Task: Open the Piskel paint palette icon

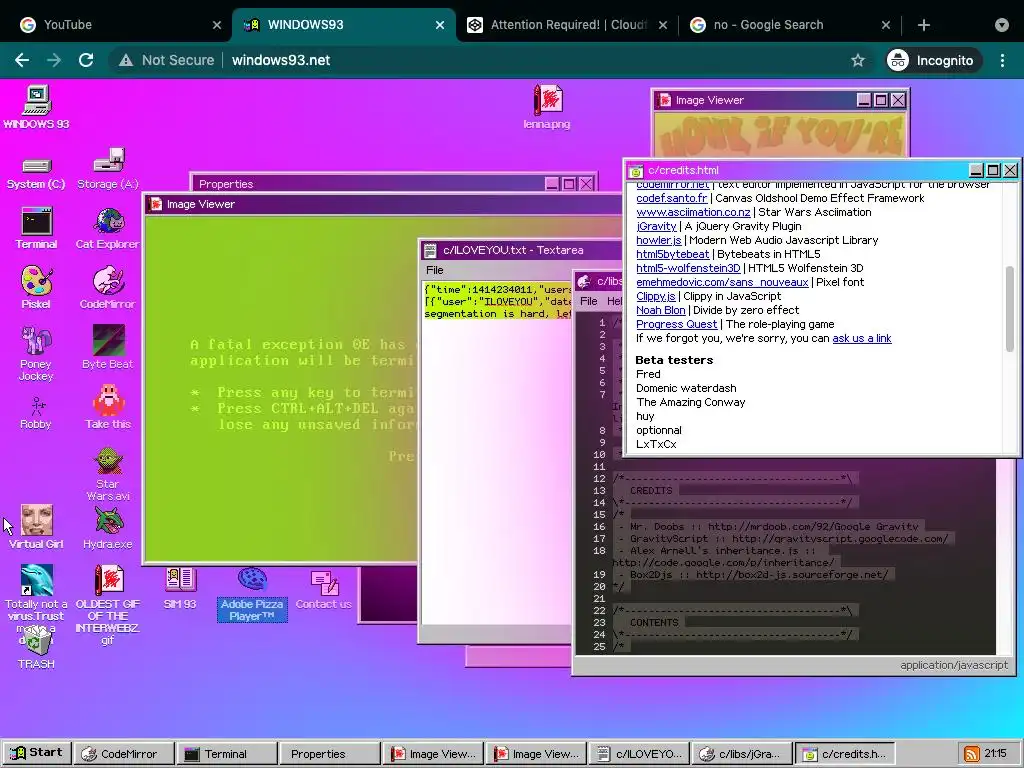Action: pos(37,287)
